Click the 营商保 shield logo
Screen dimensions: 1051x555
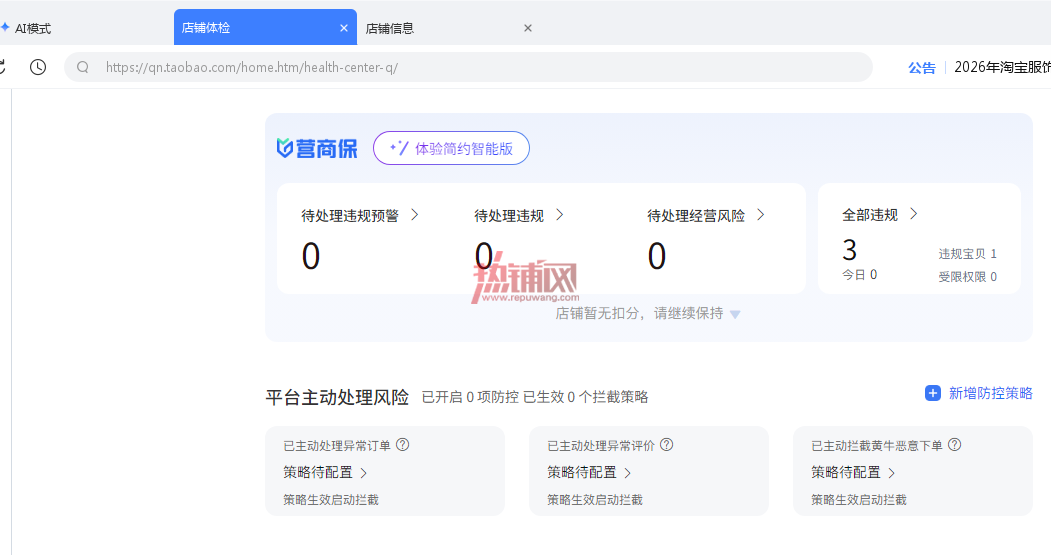pyautogui.click(x=284, y=148)
